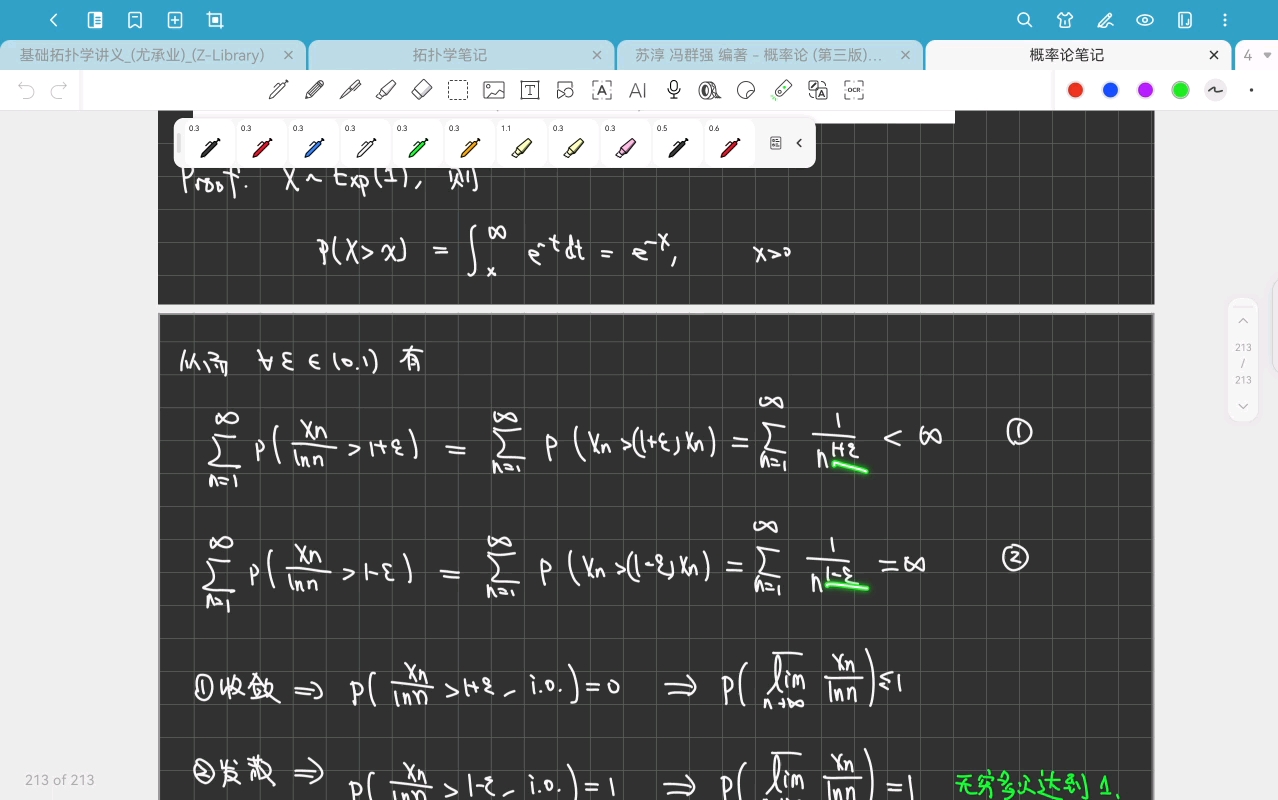Select the fountain pen tool
Viewport: 1278px width, 800px height.
point(278,90)
